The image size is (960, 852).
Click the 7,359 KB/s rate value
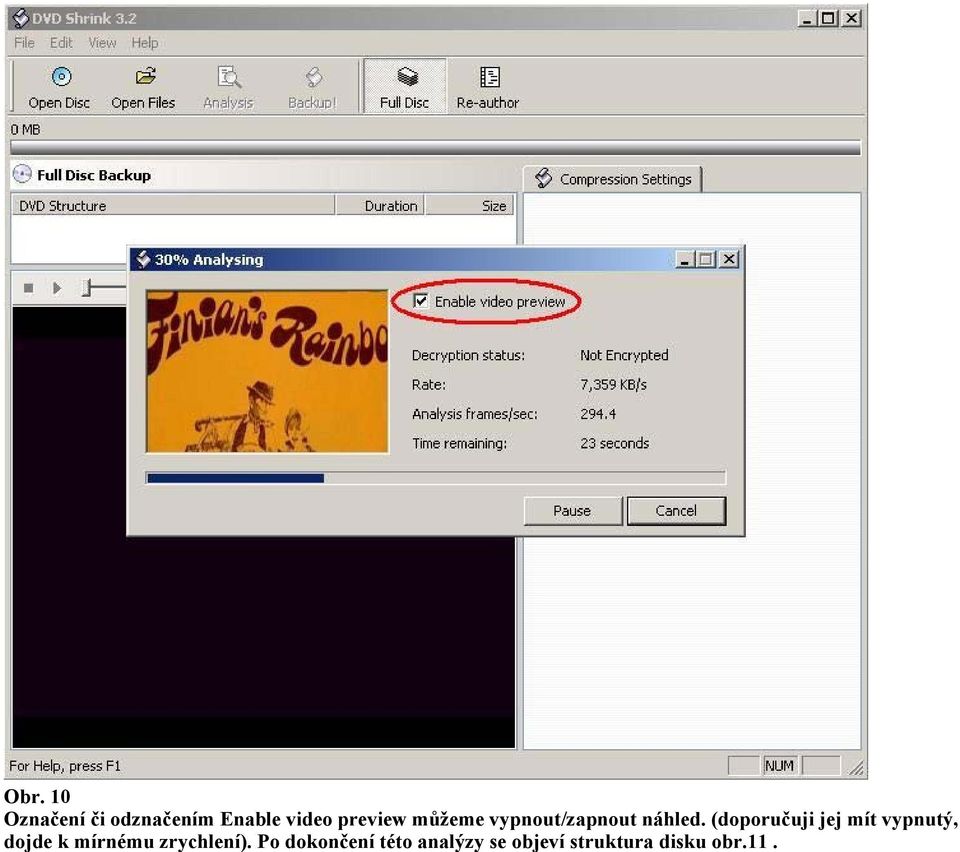[613, 384]
